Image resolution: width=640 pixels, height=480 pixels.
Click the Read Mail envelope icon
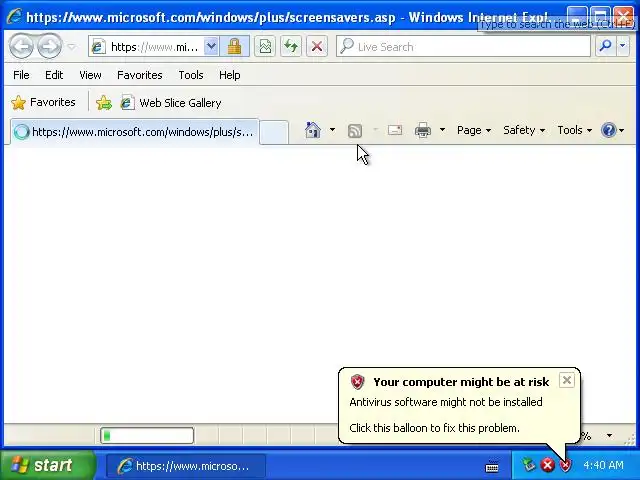pos(395,130)
